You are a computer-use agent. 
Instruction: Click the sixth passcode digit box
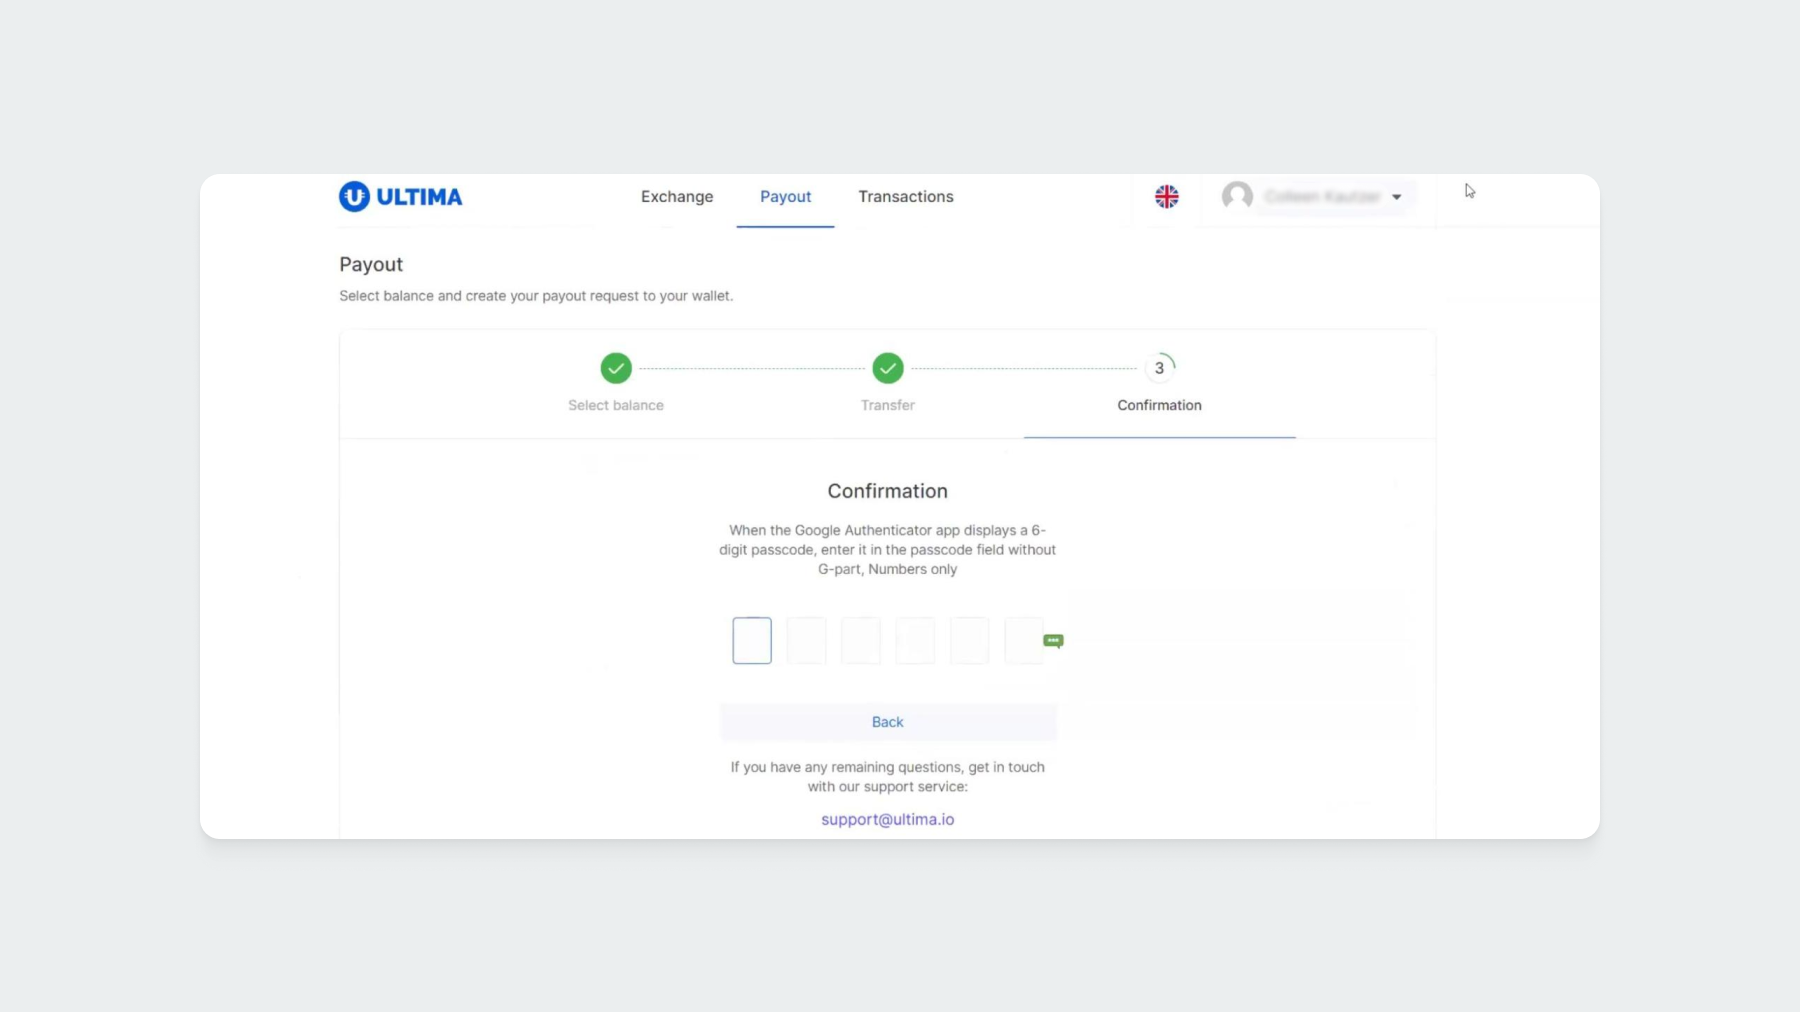[1023, 640]
